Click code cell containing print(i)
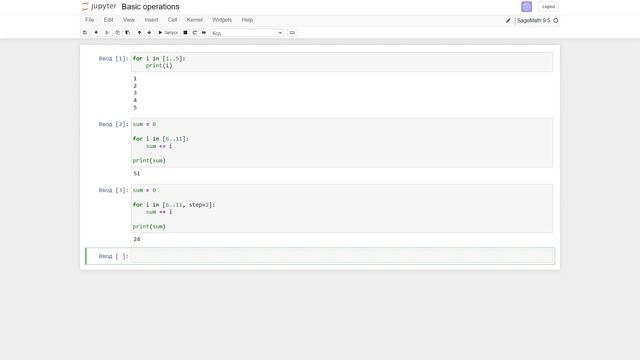Image resolution: width=640 pixels, height=360 pixels. click(x=342, y=62)
